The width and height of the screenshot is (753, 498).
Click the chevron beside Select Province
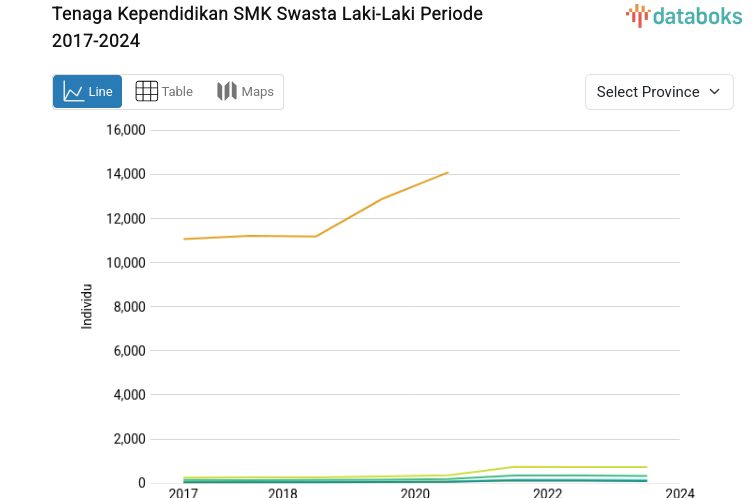click(x=715, y=92)
